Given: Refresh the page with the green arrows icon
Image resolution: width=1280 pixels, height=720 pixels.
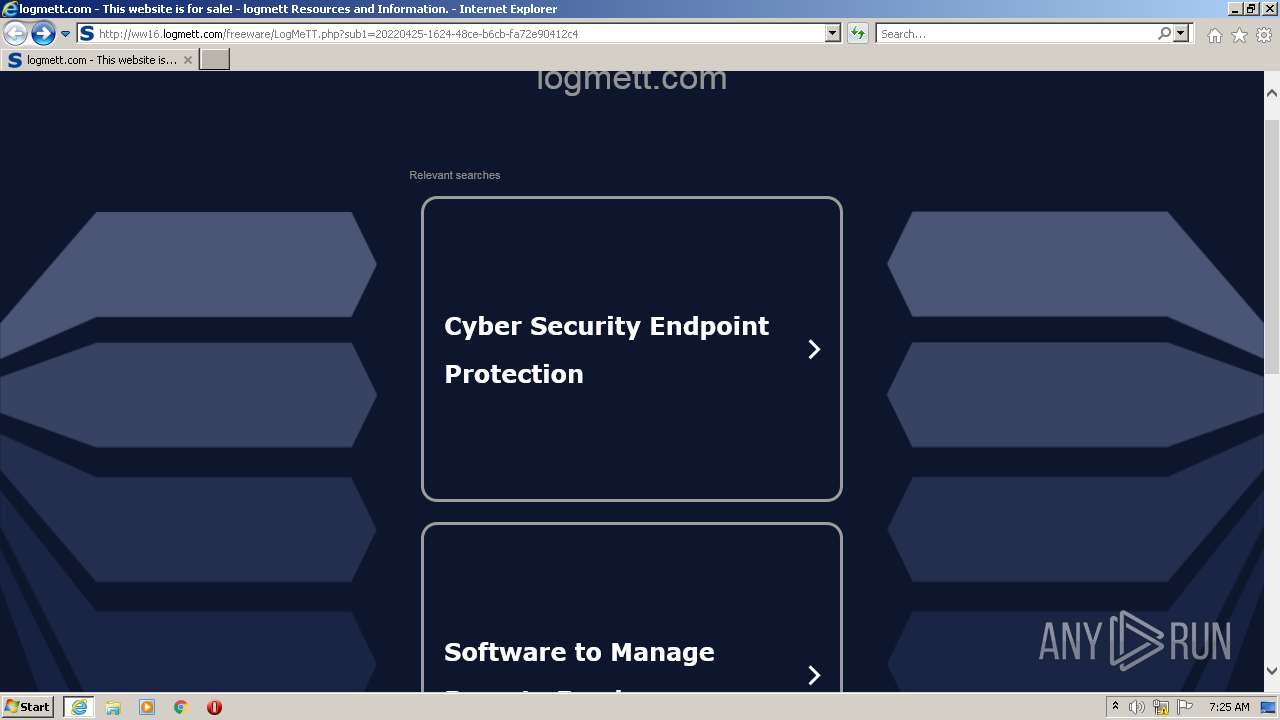Looking at the screenshot, I should [x=858, y=33].
